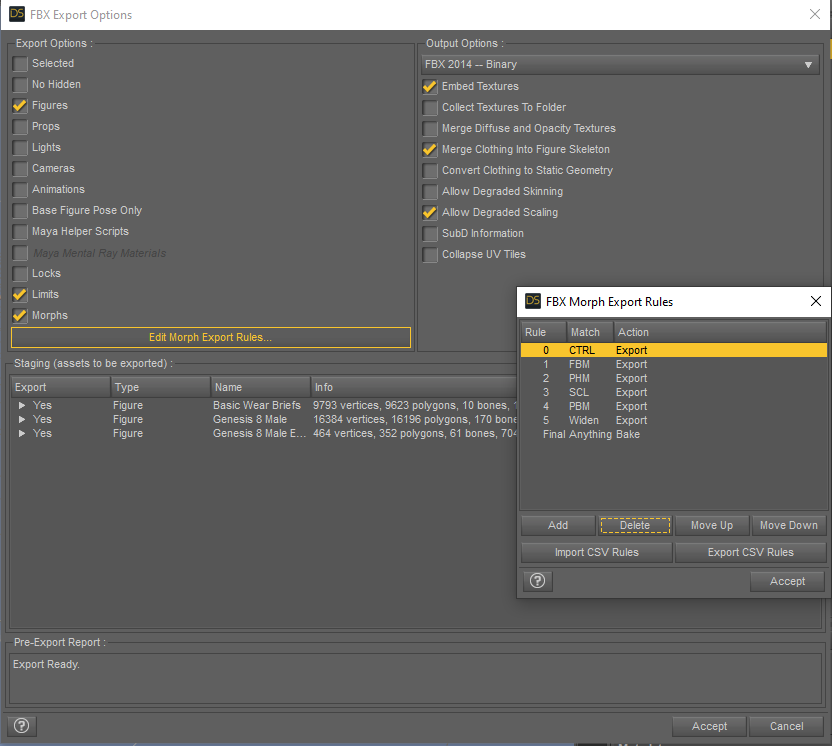Check Merge Diffuse and Opacity Textures
Image resolution: width=832 pixels, height=746 pixels.
(x=430, y=128)
